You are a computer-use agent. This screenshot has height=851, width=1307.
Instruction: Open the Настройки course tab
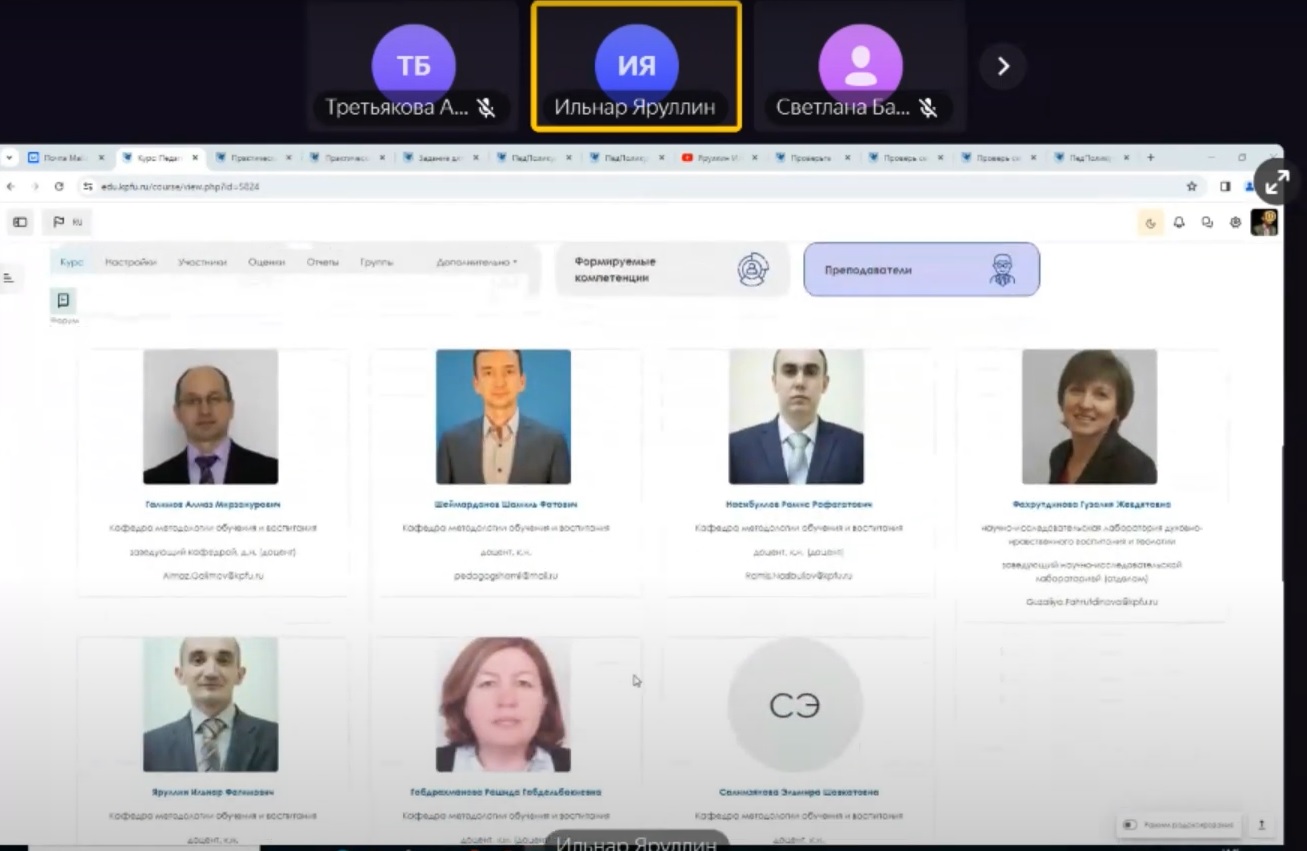click(130, 262)
